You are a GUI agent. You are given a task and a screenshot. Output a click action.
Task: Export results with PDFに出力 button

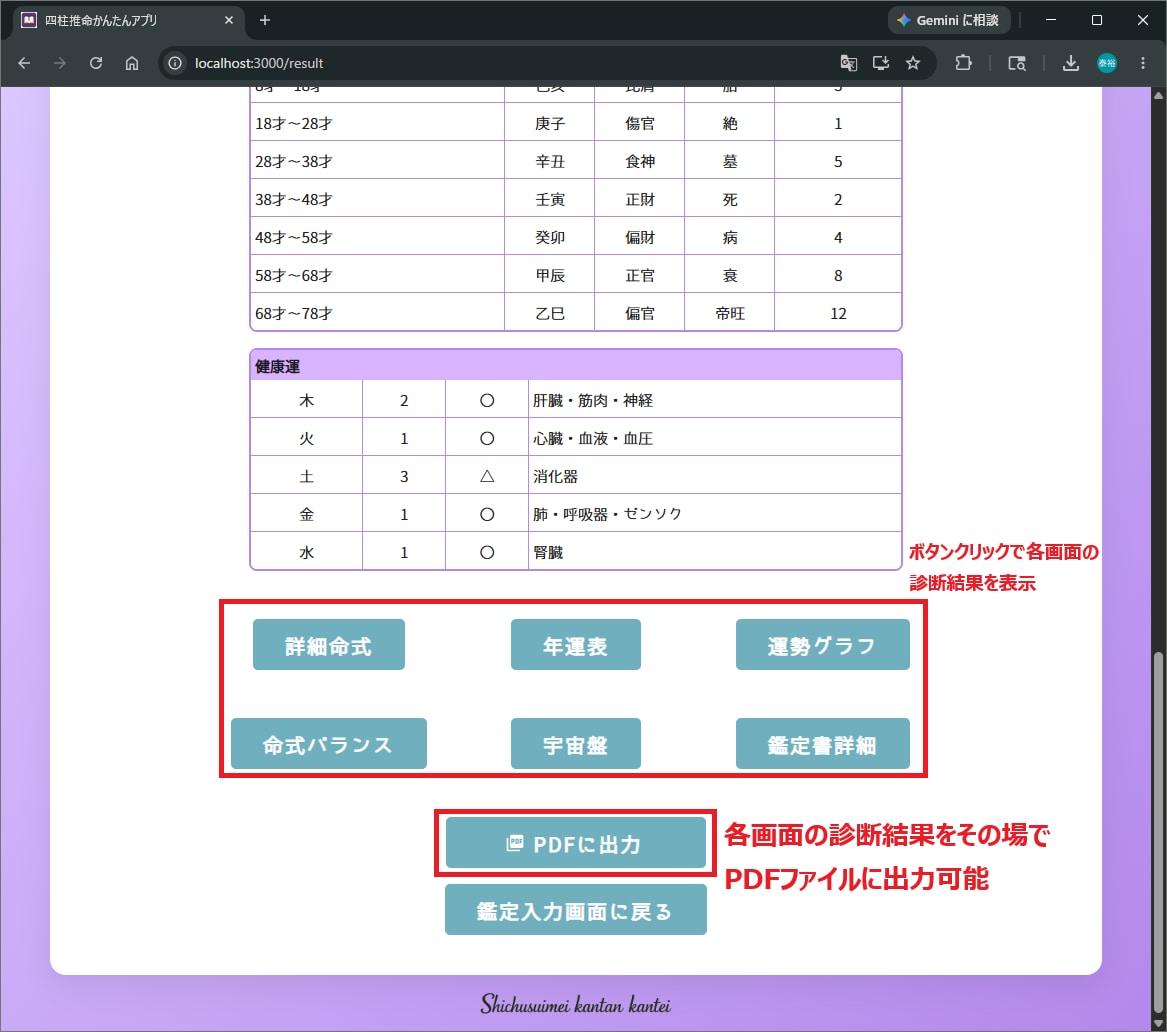coord(575,843)
